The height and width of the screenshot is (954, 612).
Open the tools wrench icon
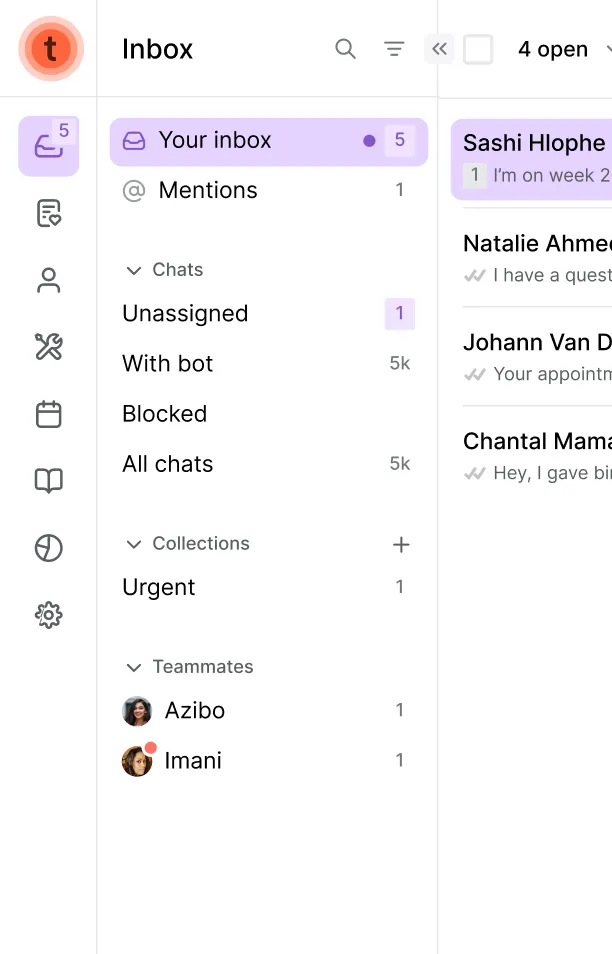tap(48, 347)
